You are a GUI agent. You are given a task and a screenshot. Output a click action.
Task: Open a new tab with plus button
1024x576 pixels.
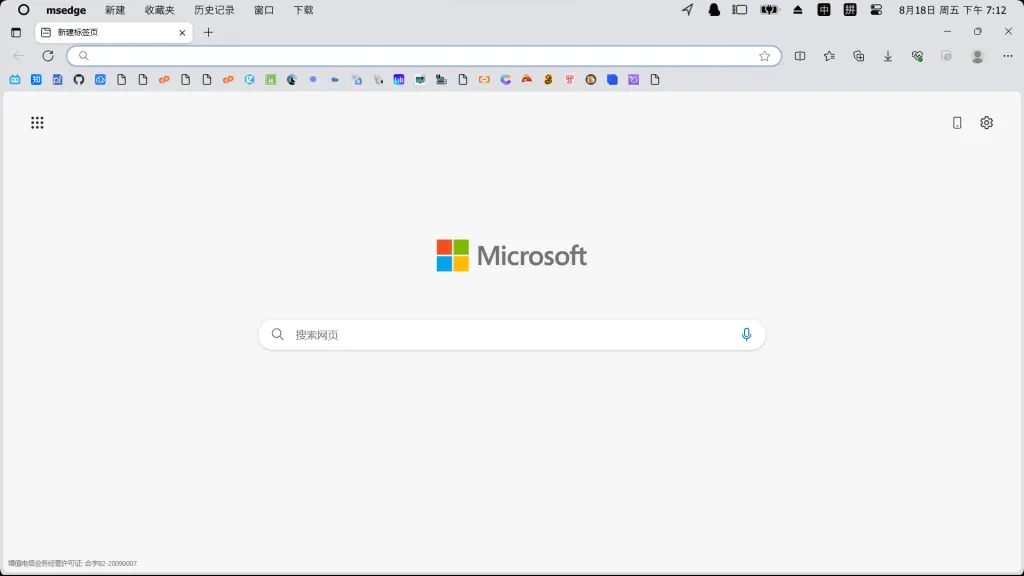(208, 32)
